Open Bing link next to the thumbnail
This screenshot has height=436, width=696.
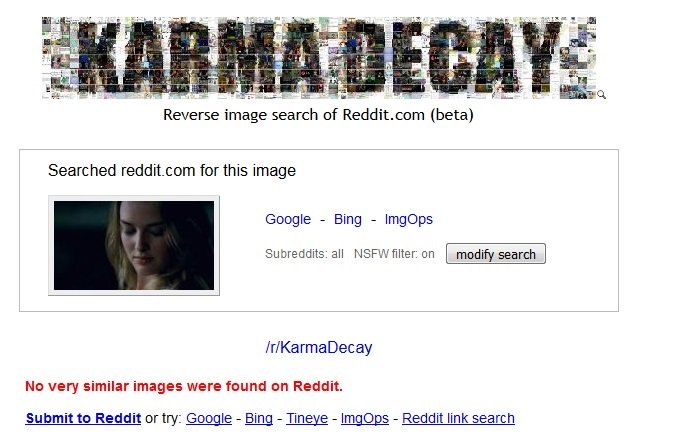348,219
